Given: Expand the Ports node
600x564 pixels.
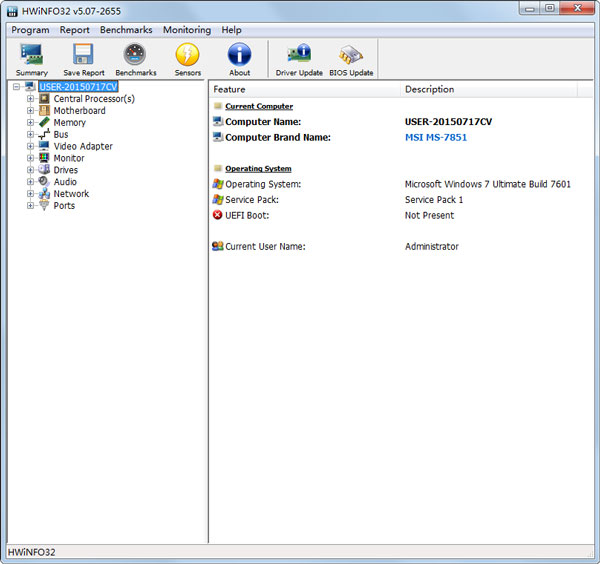Looking at the screenshot, I should [x=30, y=205].
